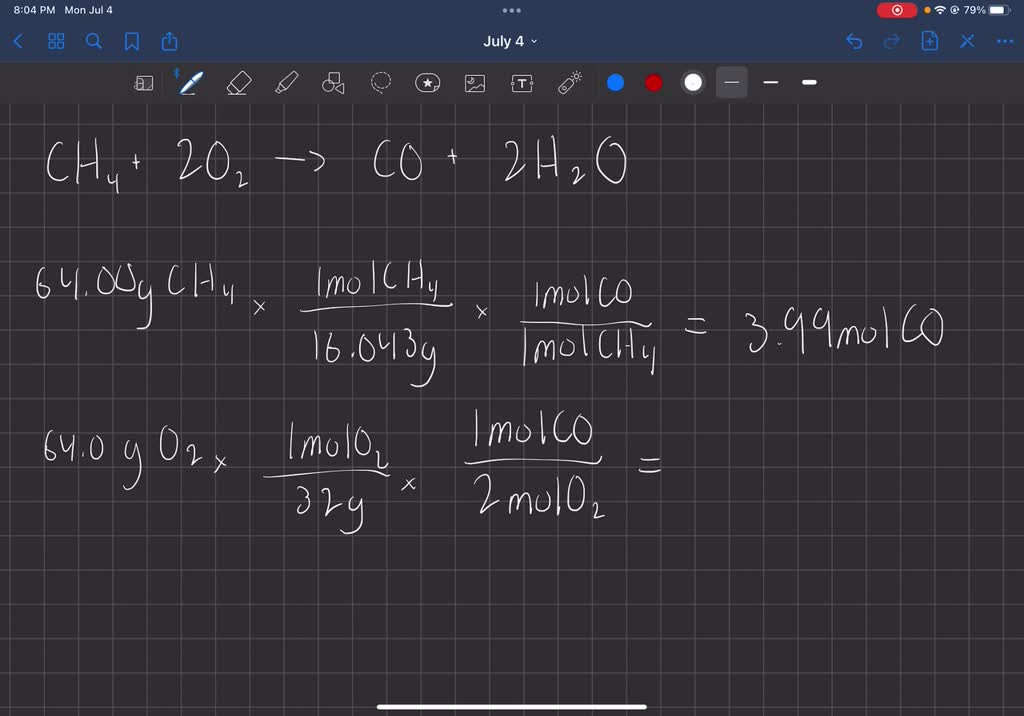Activate the Lasso selection tool

click(380, 83)
